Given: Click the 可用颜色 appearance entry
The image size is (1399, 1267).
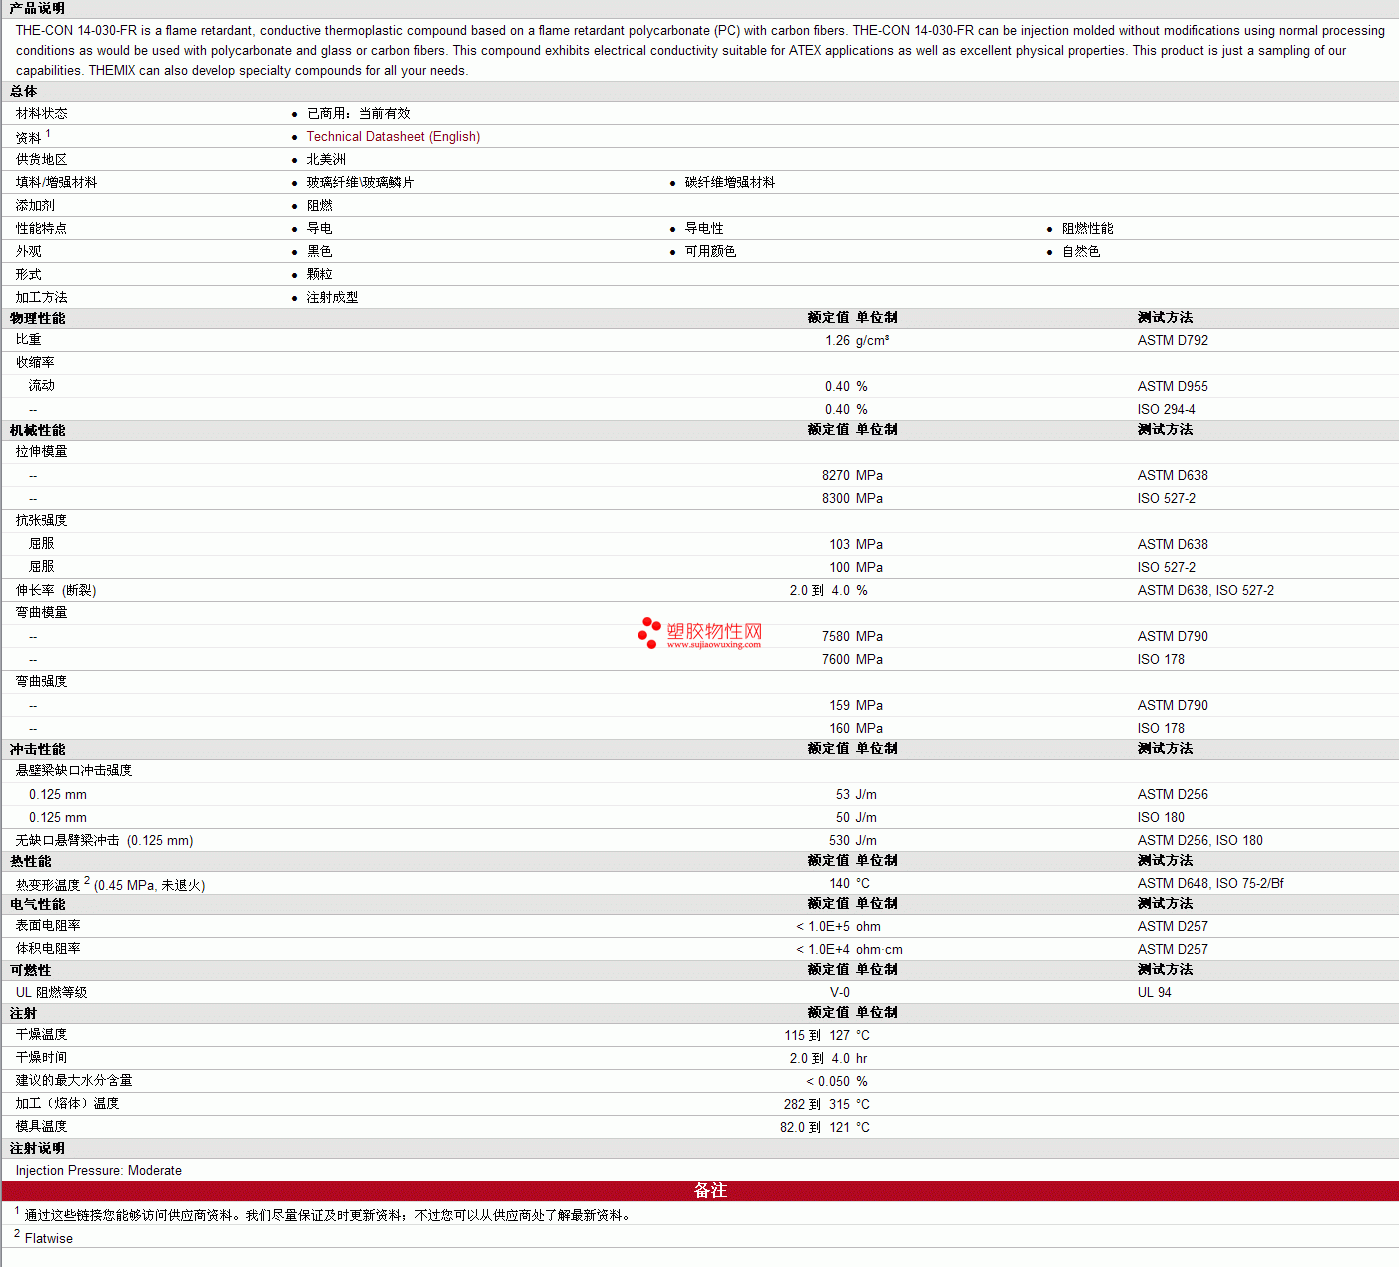Looking at the screenshot, I should 710,252.
